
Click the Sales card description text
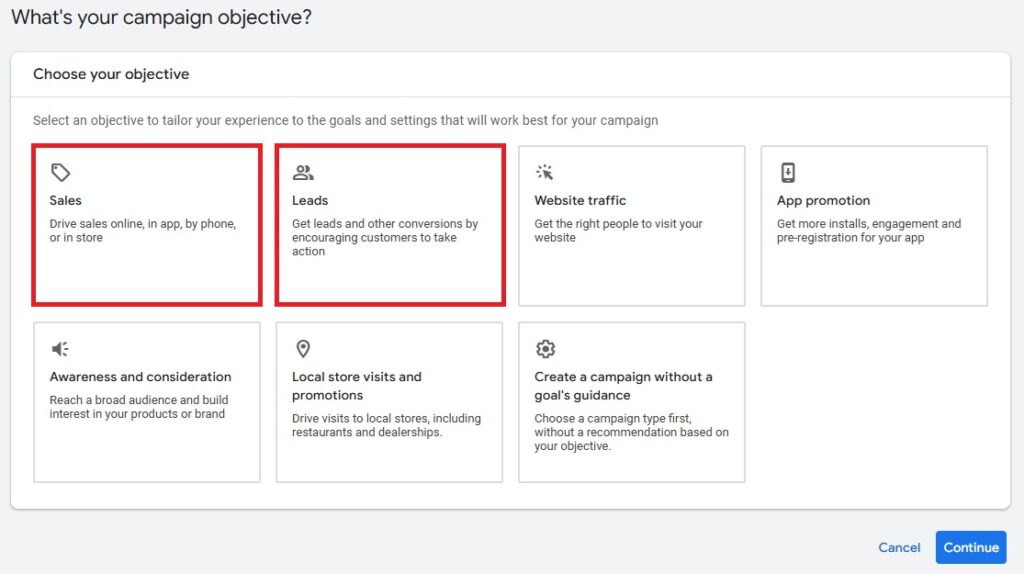coord(142,231)
